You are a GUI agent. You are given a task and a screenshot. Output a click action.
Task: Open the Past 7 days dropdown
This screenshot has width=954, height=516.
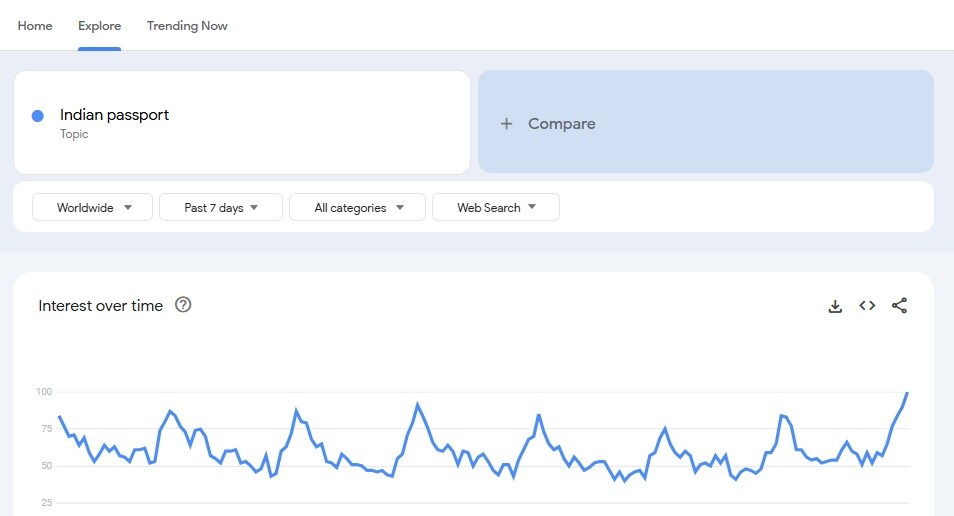click(x=221, y=208)
